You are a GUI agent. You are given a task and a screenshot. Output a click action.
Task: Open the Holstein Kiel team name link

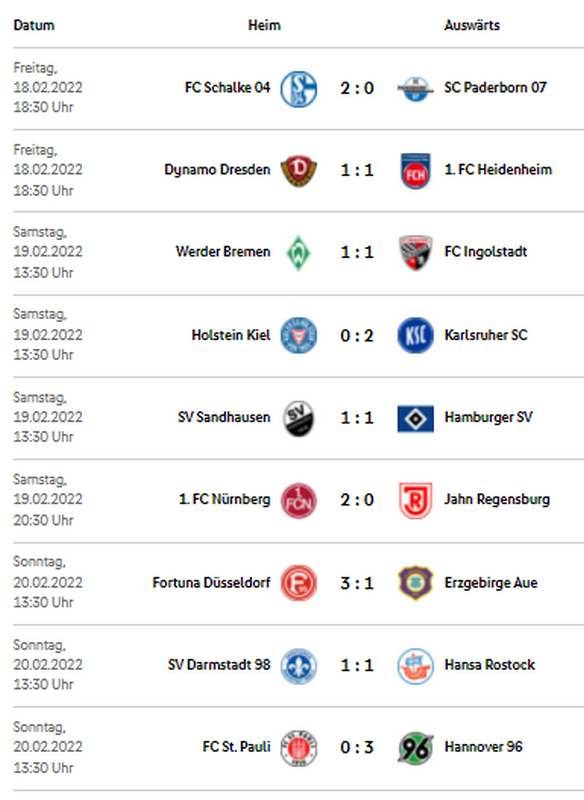[231, 335]
